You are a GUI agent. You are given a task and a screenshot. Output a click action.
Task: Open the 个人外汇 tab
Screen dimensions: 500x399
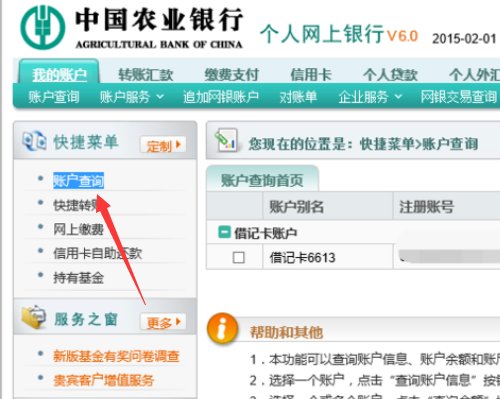click(x=474, y=74)
